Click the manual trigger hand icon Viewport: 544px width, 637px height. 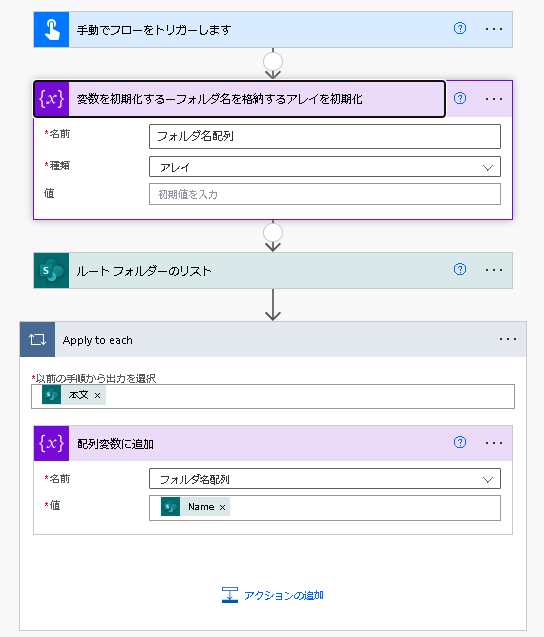(x=52, y=30)
